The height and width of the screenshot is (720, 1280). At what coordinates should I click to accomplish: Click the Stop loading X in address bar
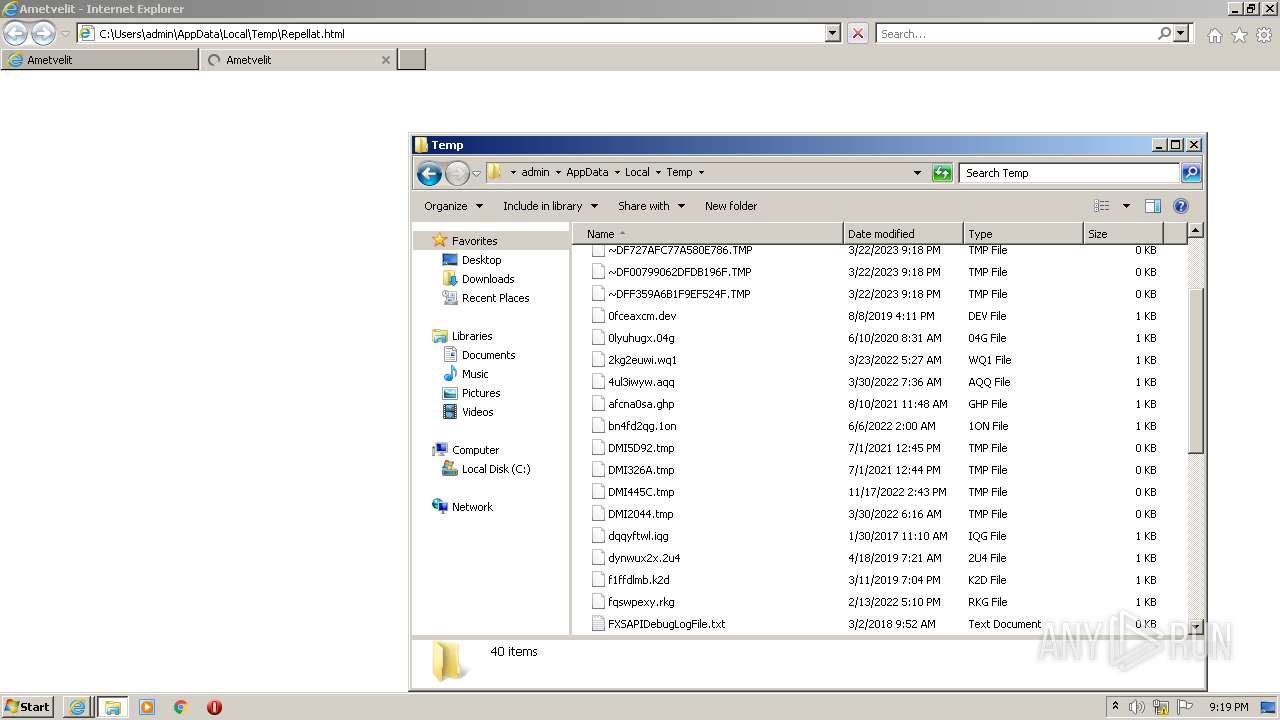[x=858, y=33]
